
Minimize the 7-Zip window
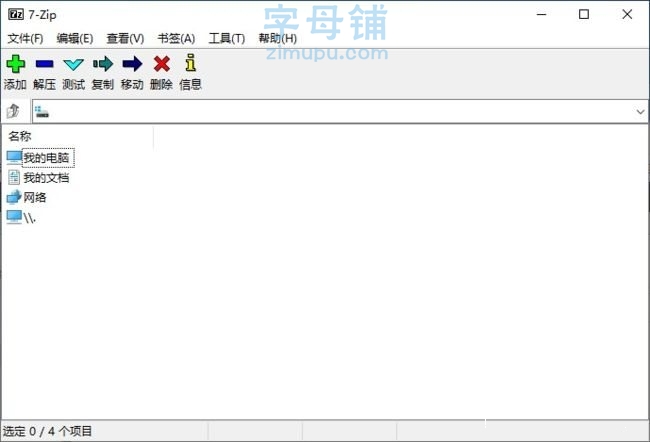[541, 15]
